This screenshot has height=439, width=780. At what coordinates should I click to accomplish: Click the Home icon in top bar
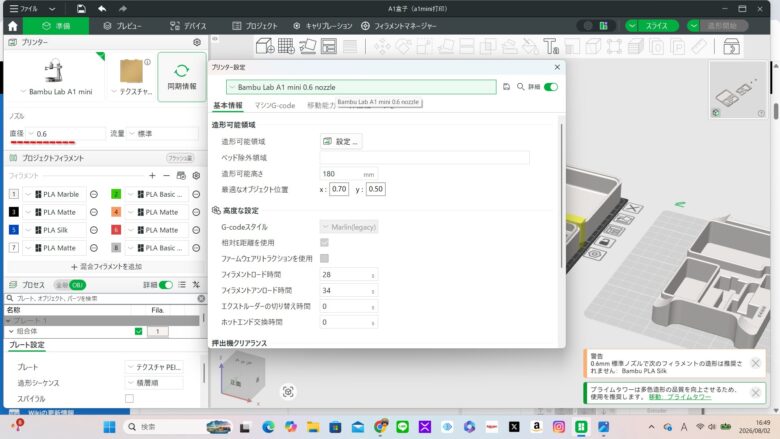point(13,26)
